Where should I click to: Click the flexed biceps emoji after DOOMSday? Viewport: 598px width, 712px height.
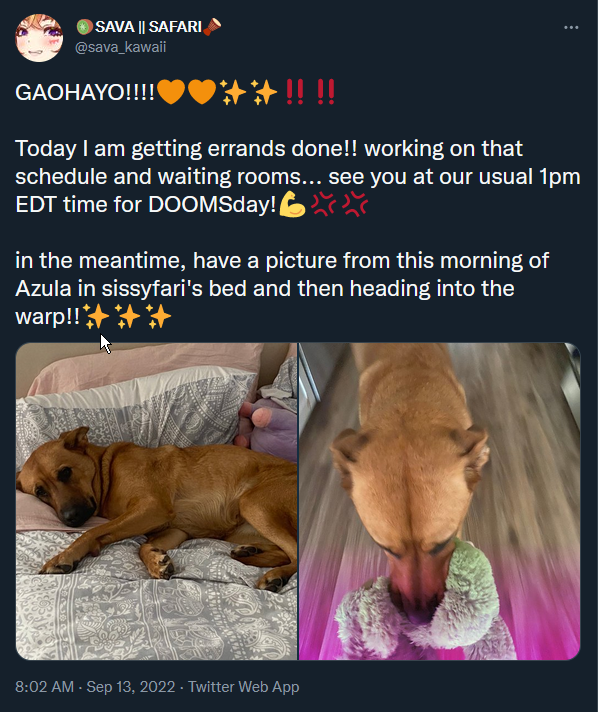coord(292,204)
